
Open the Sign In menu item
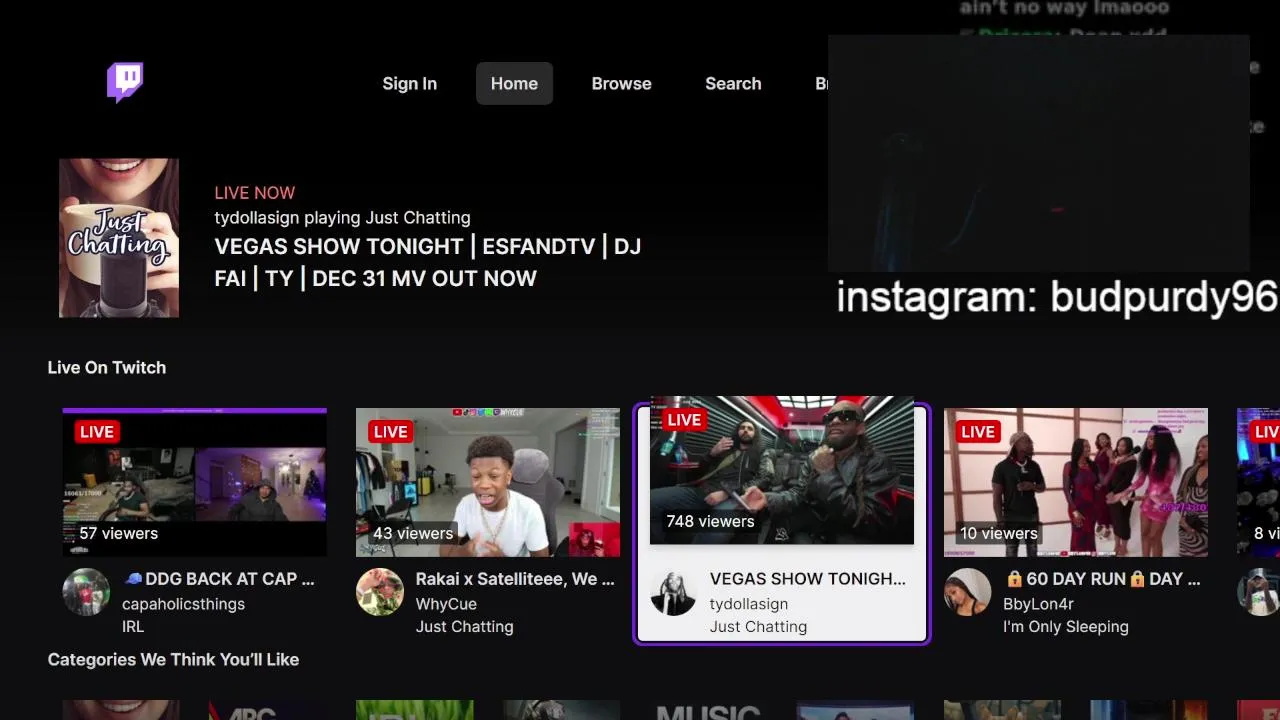[x=409, y=84]
